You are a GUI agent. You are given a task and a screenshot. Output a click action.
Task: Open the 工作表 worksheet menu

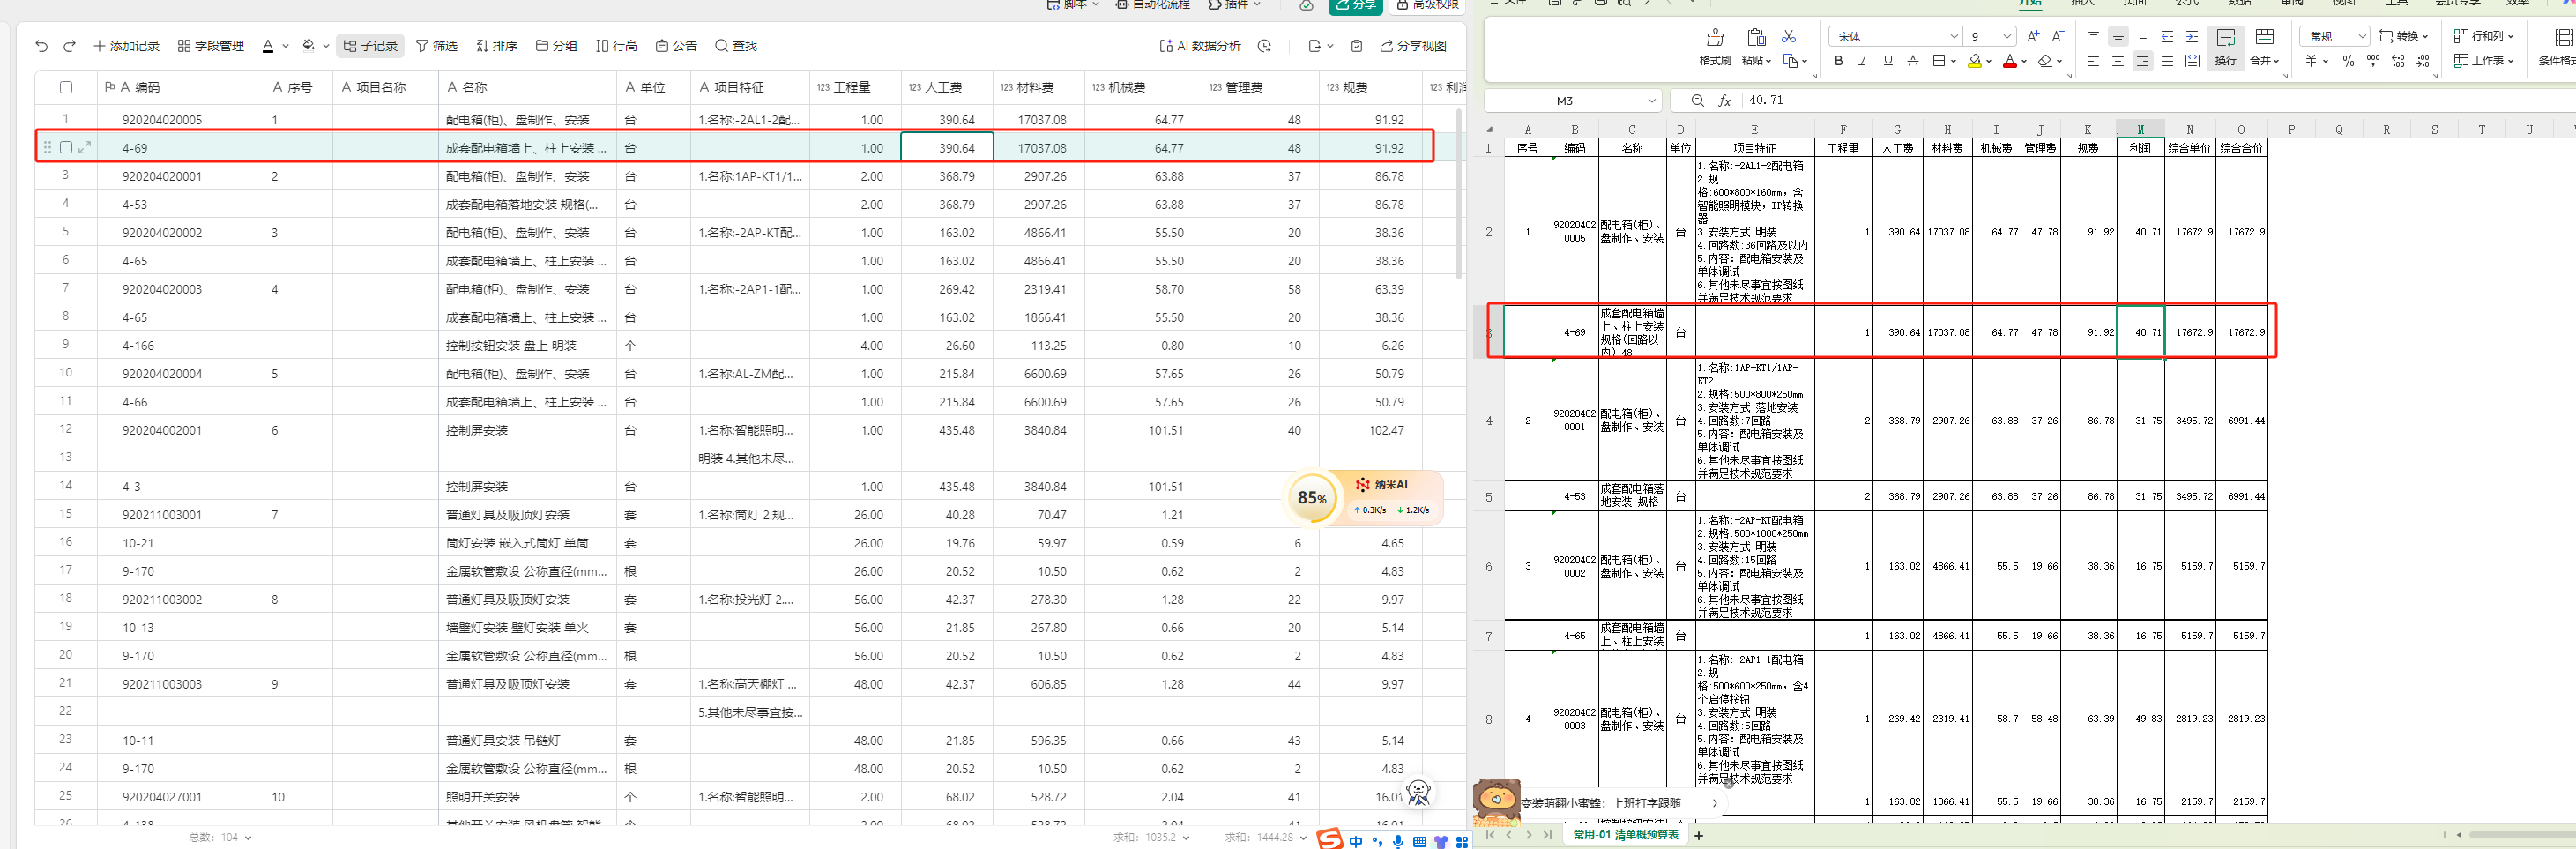click(x=2482, y=61)
